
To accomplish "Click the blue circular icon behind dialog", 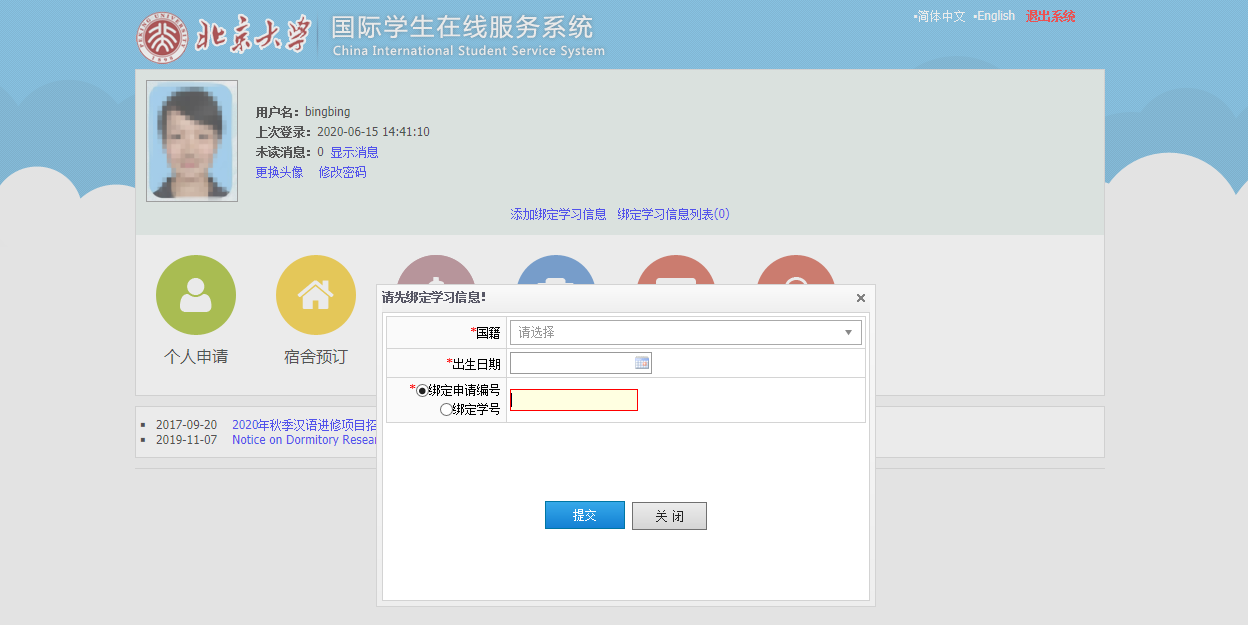I will (x=556, y=270).
